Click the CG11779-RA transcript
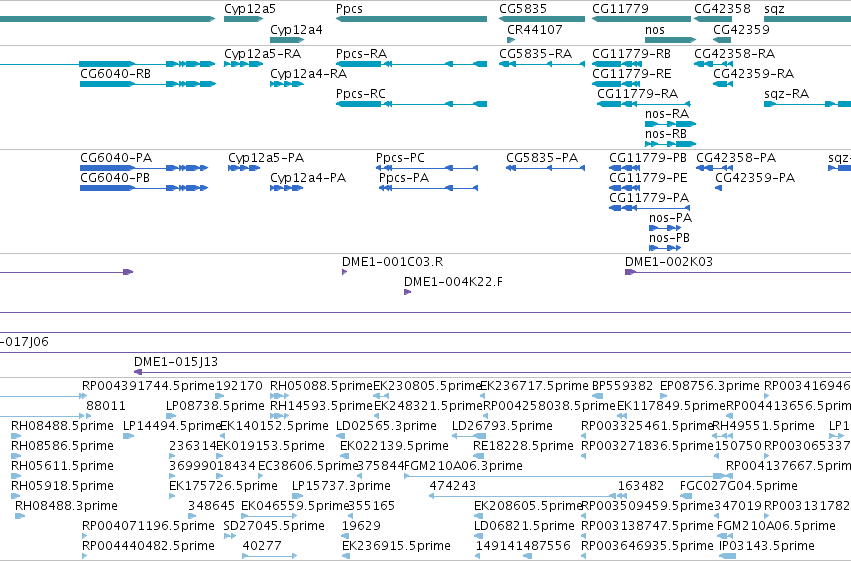Image resolution: width=851 pixels, height=561 pixels. point(644,104)
